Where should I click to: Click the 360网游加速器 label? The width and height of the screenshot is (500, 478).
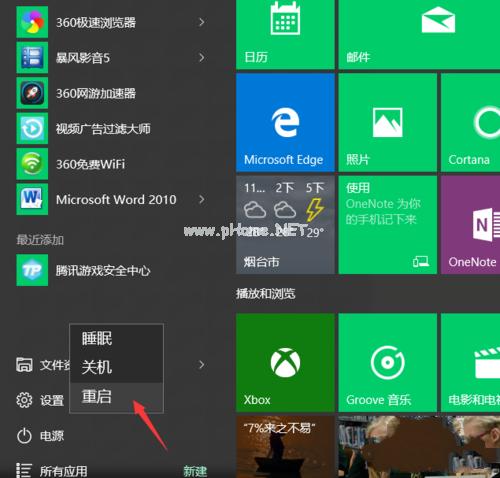96,93
